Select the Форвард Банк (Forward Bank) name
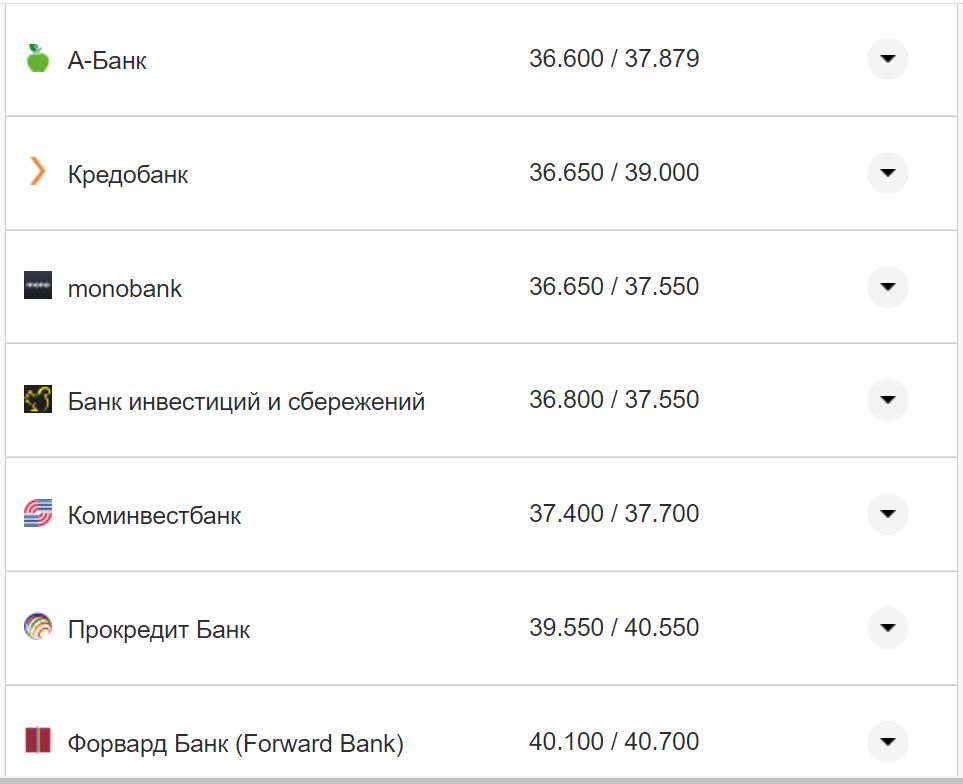This screenshot has width=963, height=784. click(236, 744)
